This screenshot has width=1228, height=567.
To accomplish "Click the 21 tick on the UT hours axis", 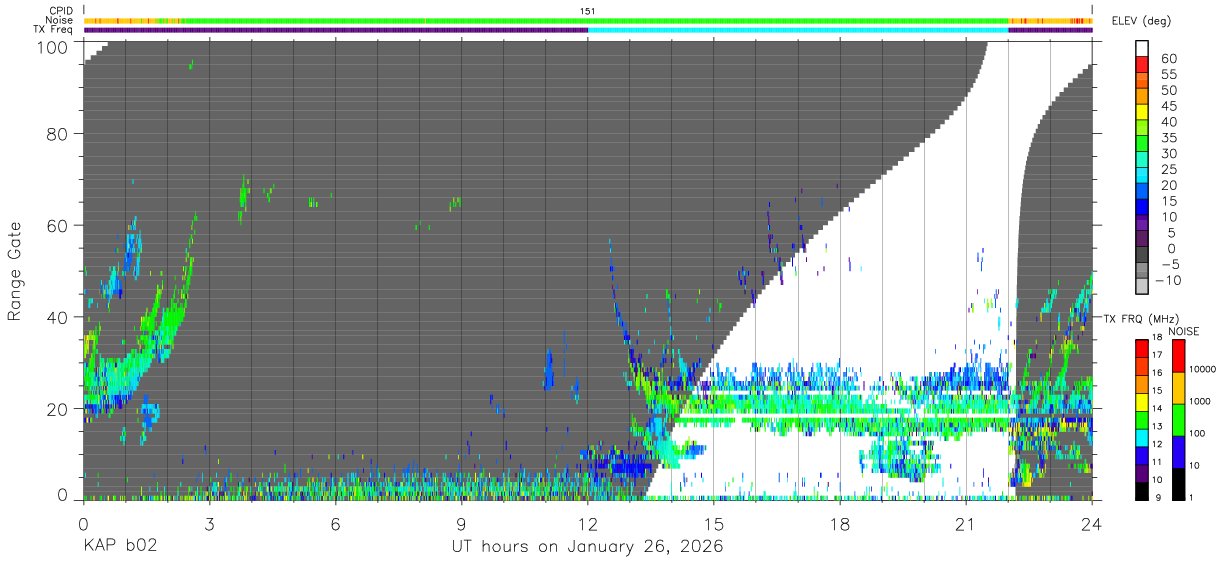I will (965, 523).
